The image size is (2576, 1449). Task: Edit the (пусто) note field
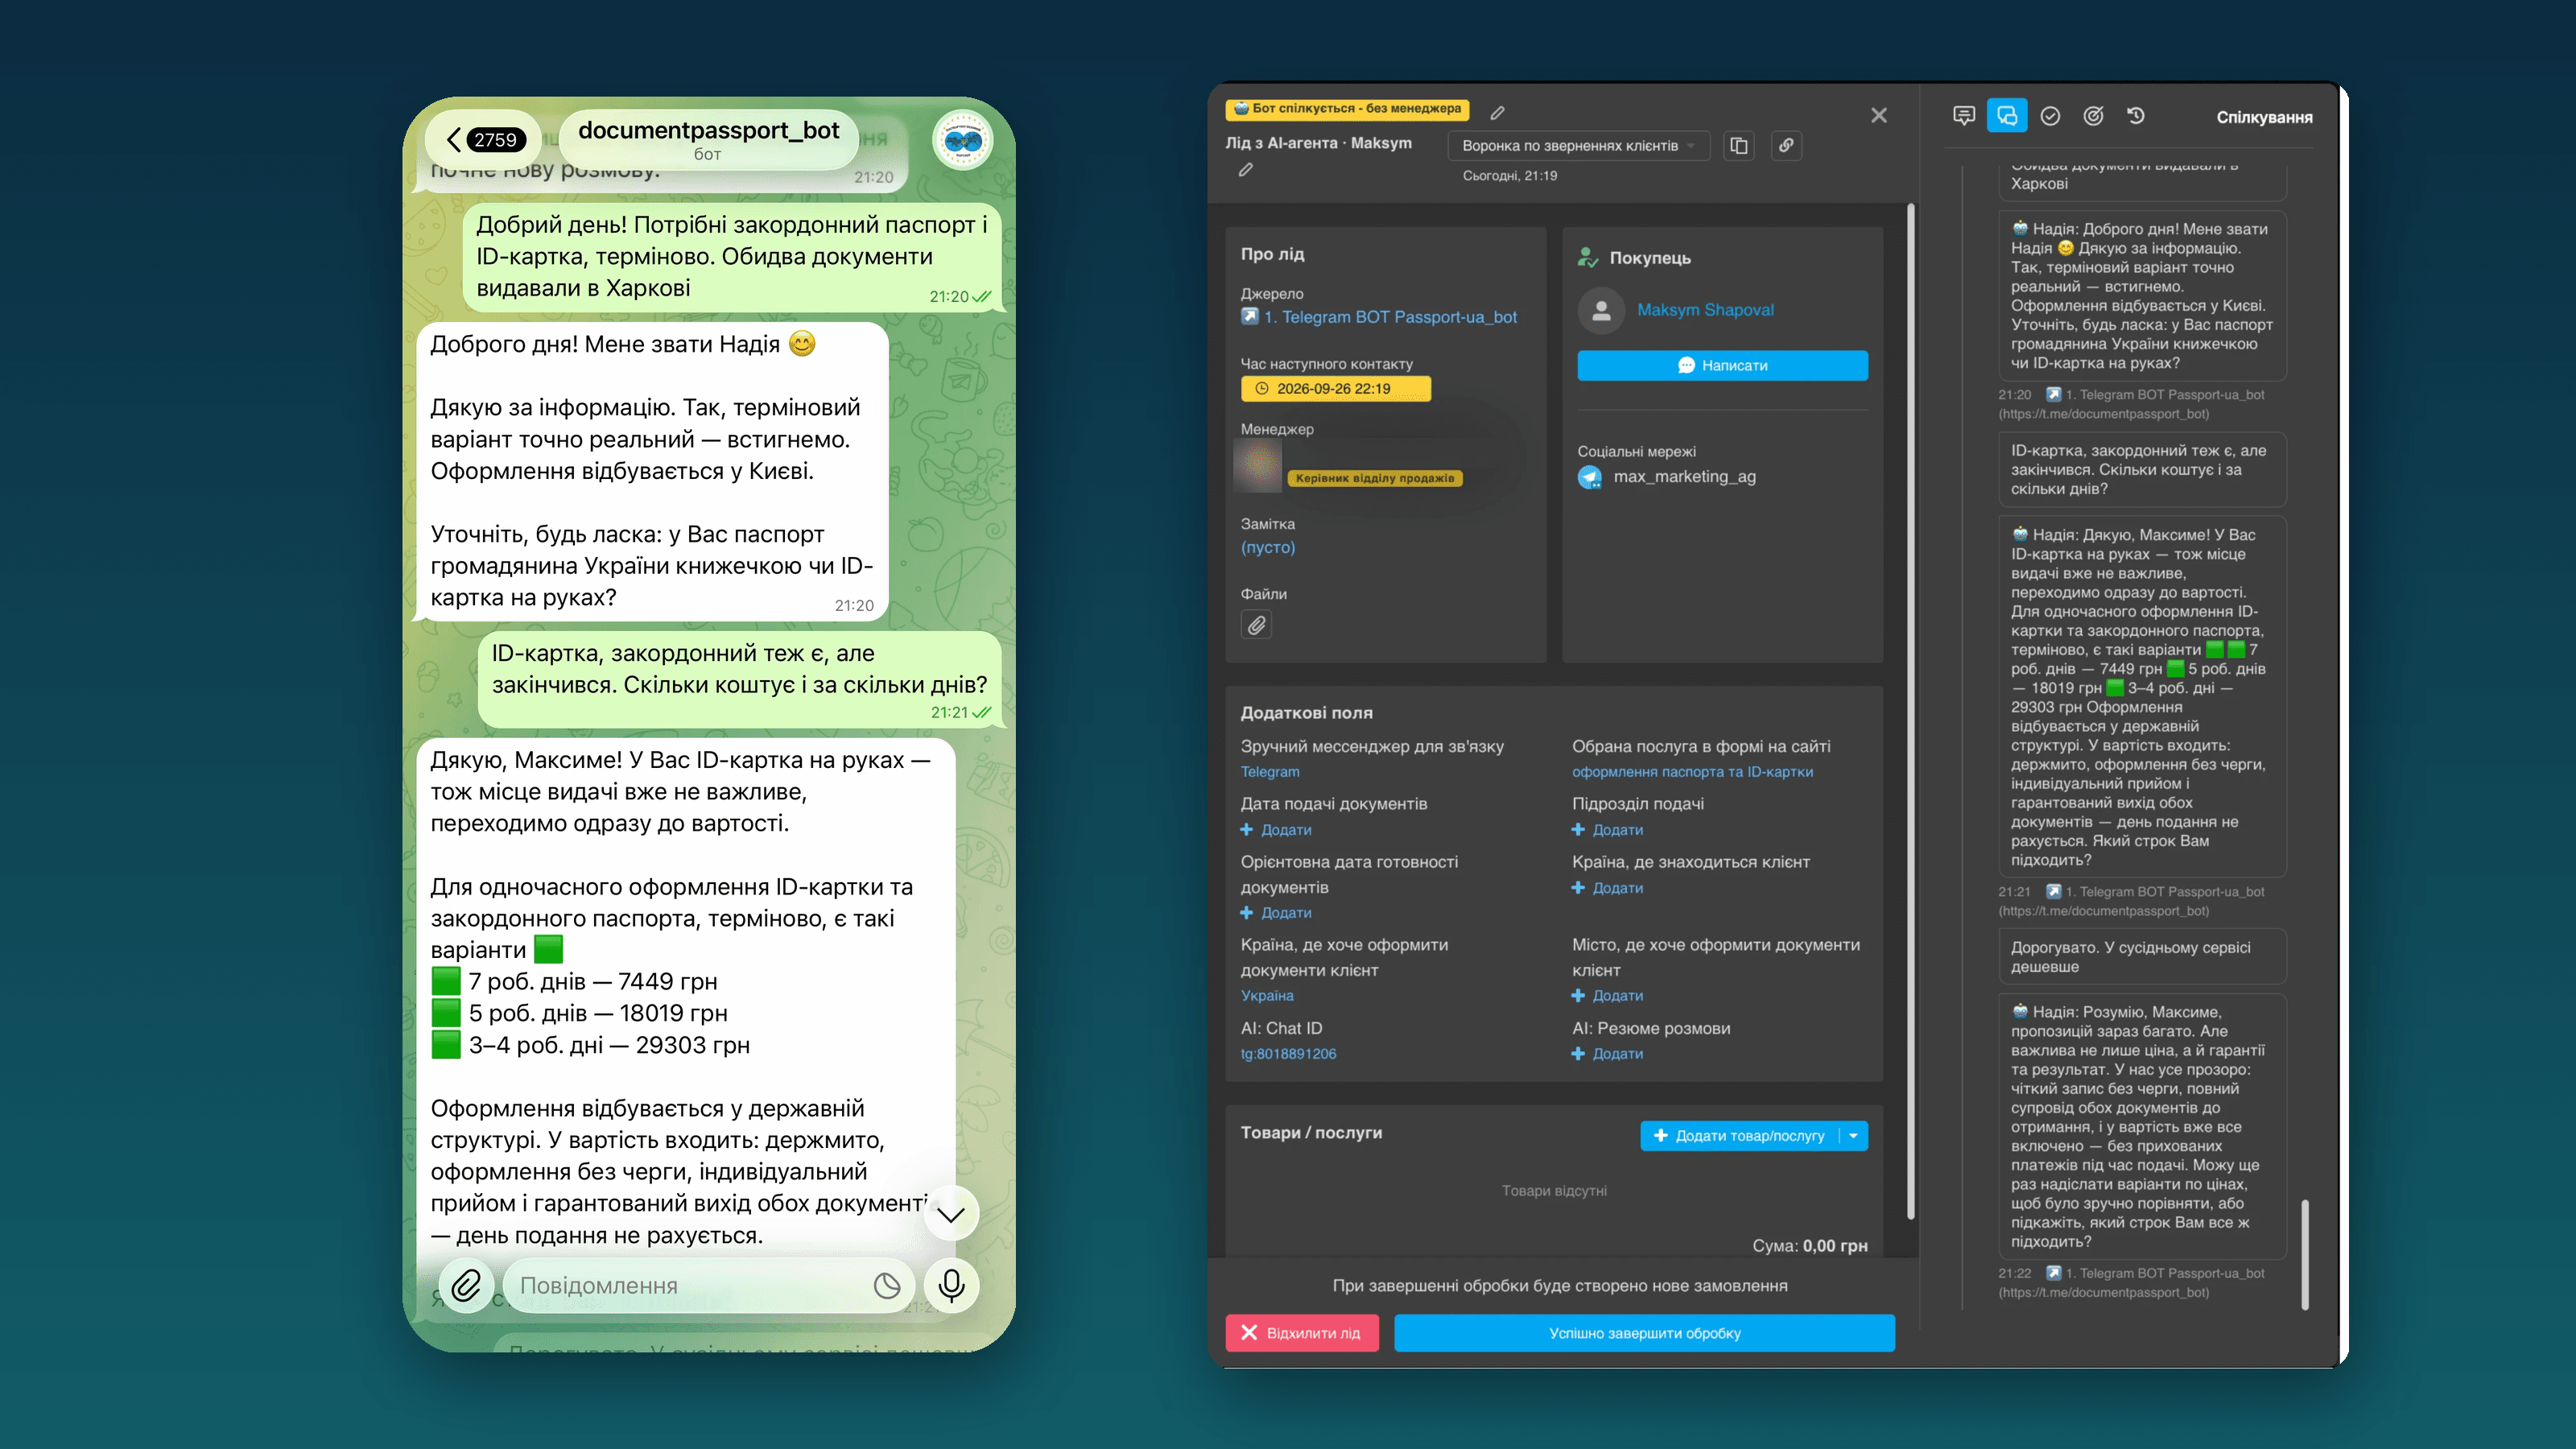coord(1267,548)
